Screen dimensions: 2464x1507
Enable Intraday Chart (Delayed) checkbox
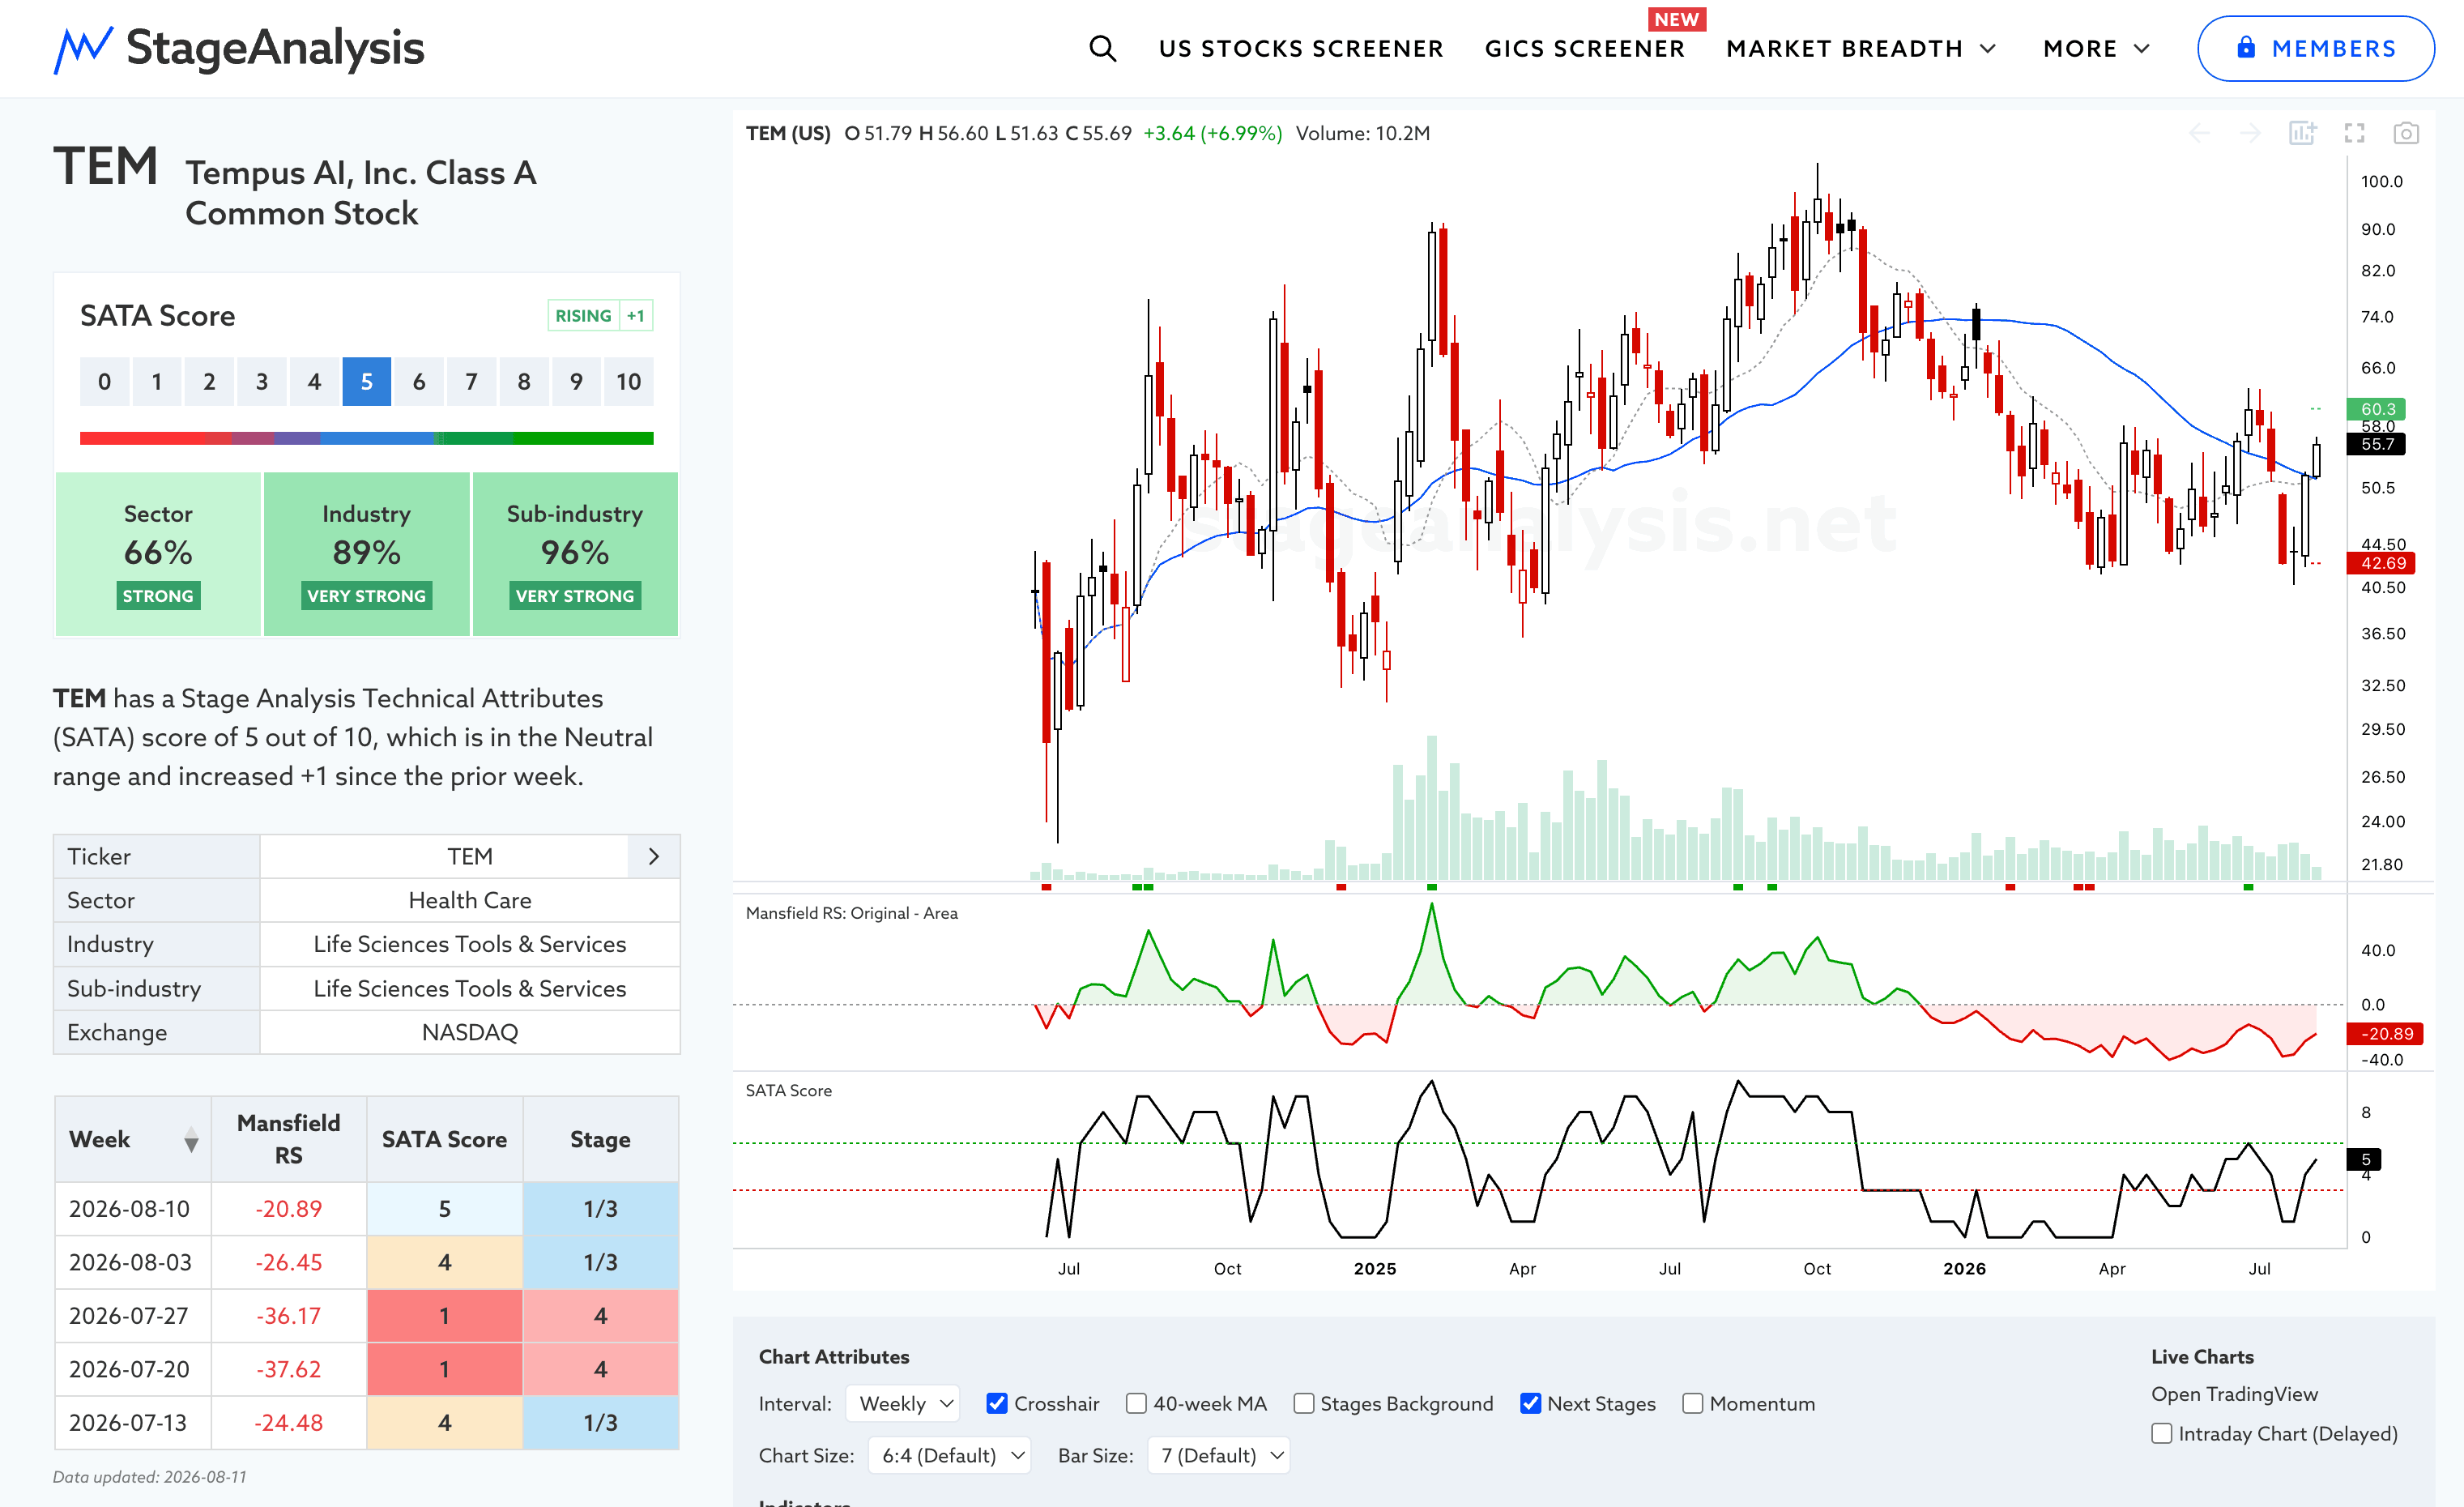[2162, 1433]
